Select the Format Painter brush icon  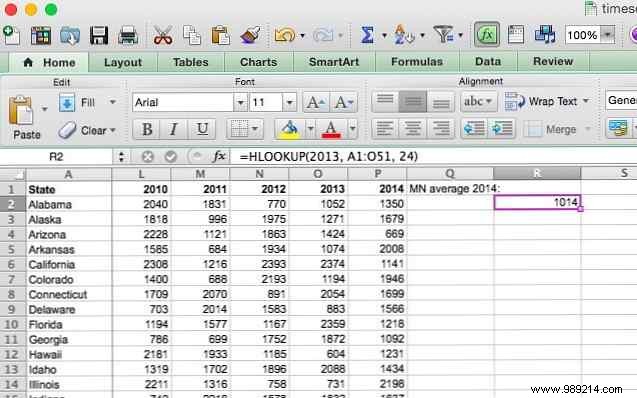point(250,35)
